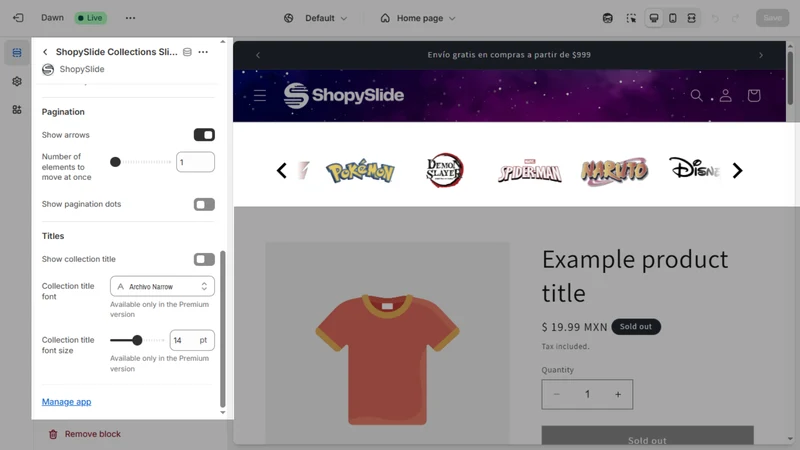Image resolution: width=800 pixels, height=450 pixels.
Task: Select the Demon Slayer collection logo
Action: [445, 170]
